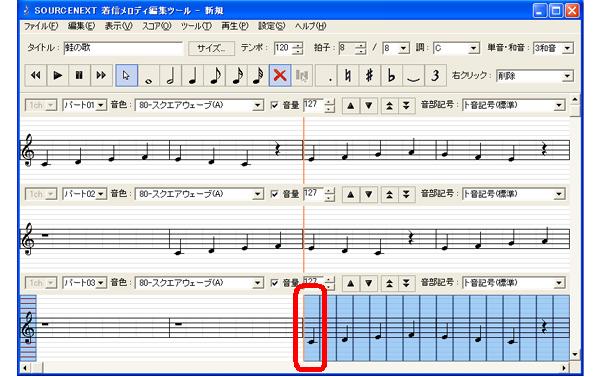Select the arrow pointer tool
The image size is (600, 377).
coord(126,75)
